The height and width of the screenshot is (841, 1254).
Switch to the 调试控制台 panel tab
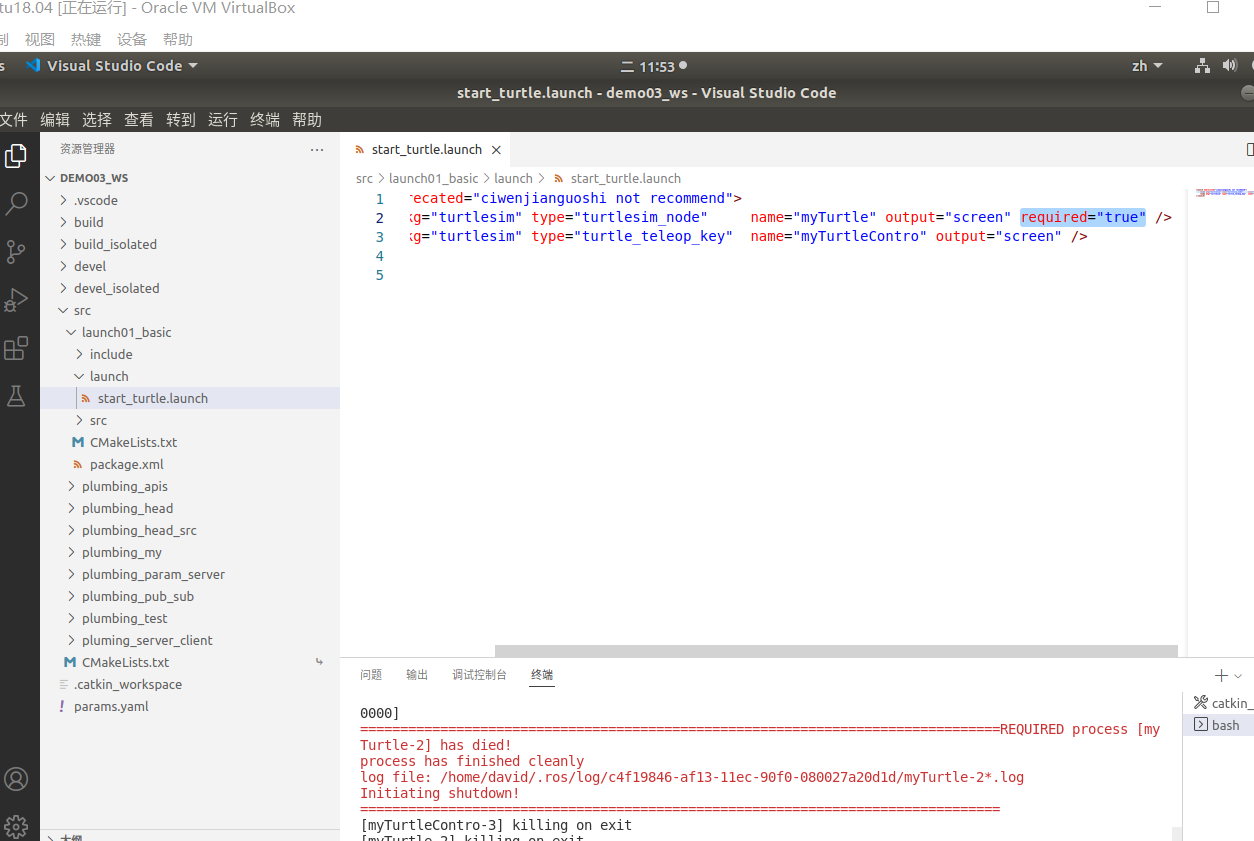tap(479, 675)
